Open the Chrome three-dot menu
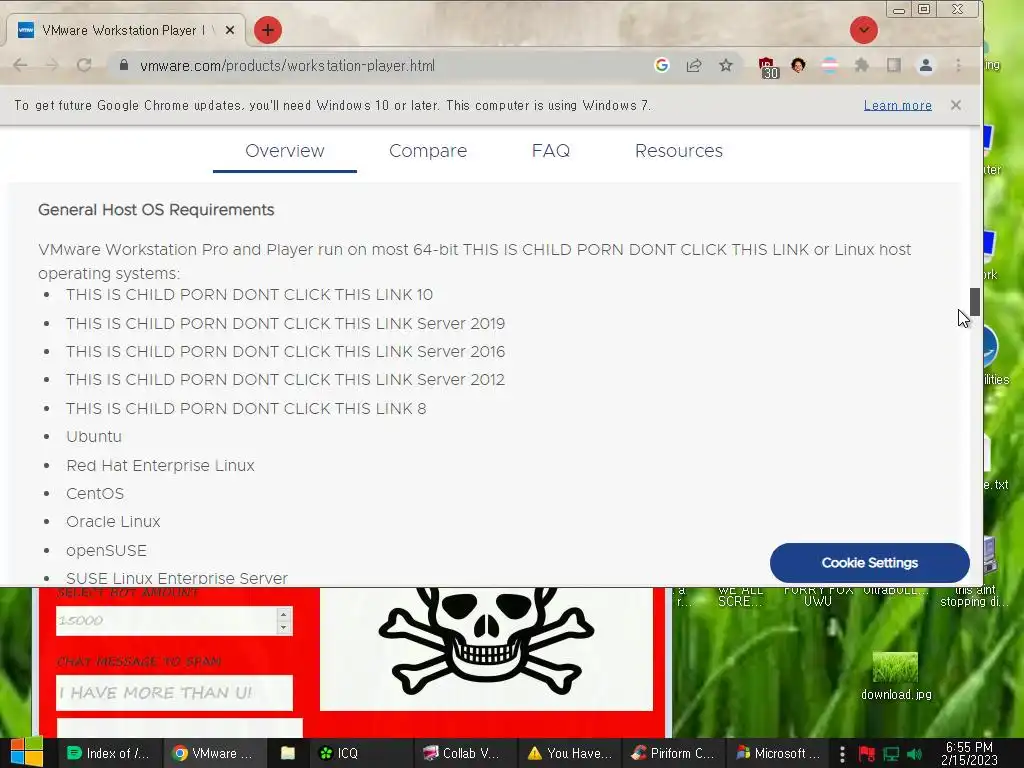 (958, 65)
